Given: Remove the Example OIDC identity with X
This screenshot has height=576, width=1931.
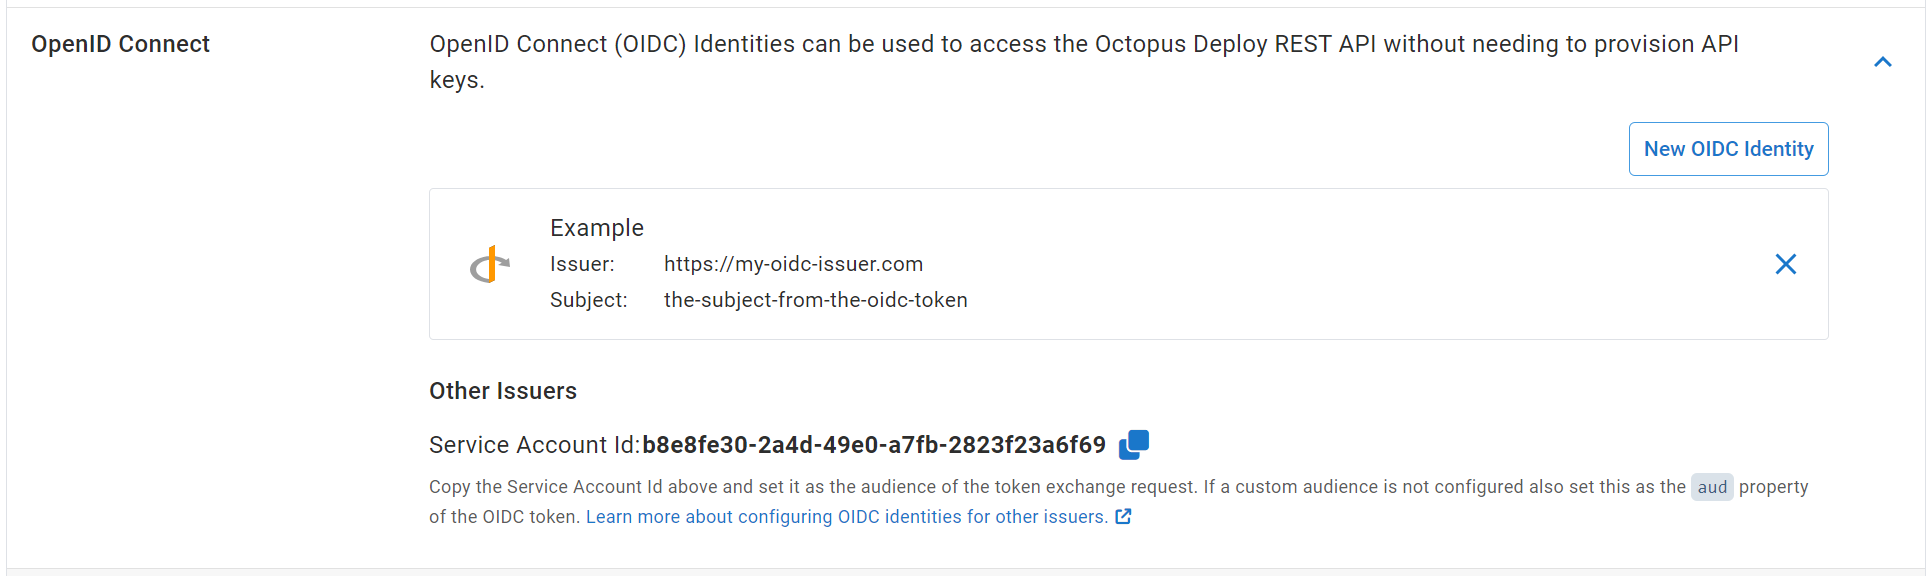Looking at the screenshot, I should coord(1785,264).
